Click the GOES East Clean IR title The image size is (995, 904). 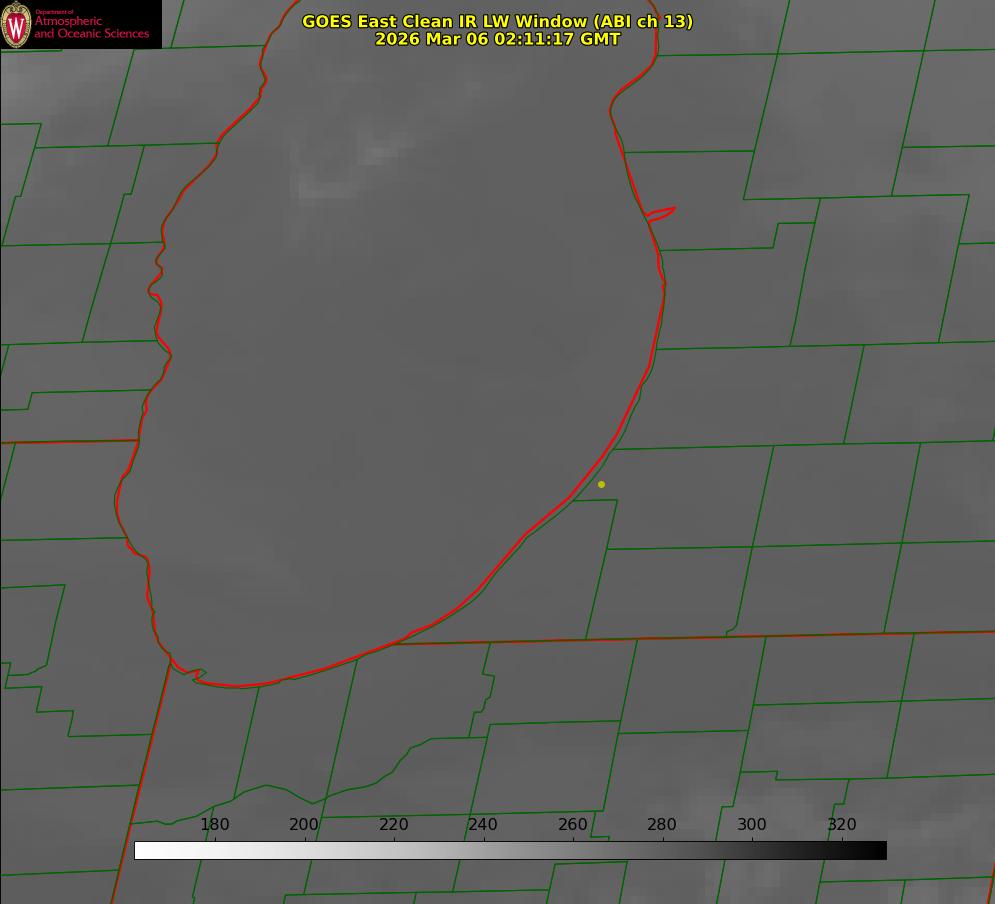[x=445, y=21]
